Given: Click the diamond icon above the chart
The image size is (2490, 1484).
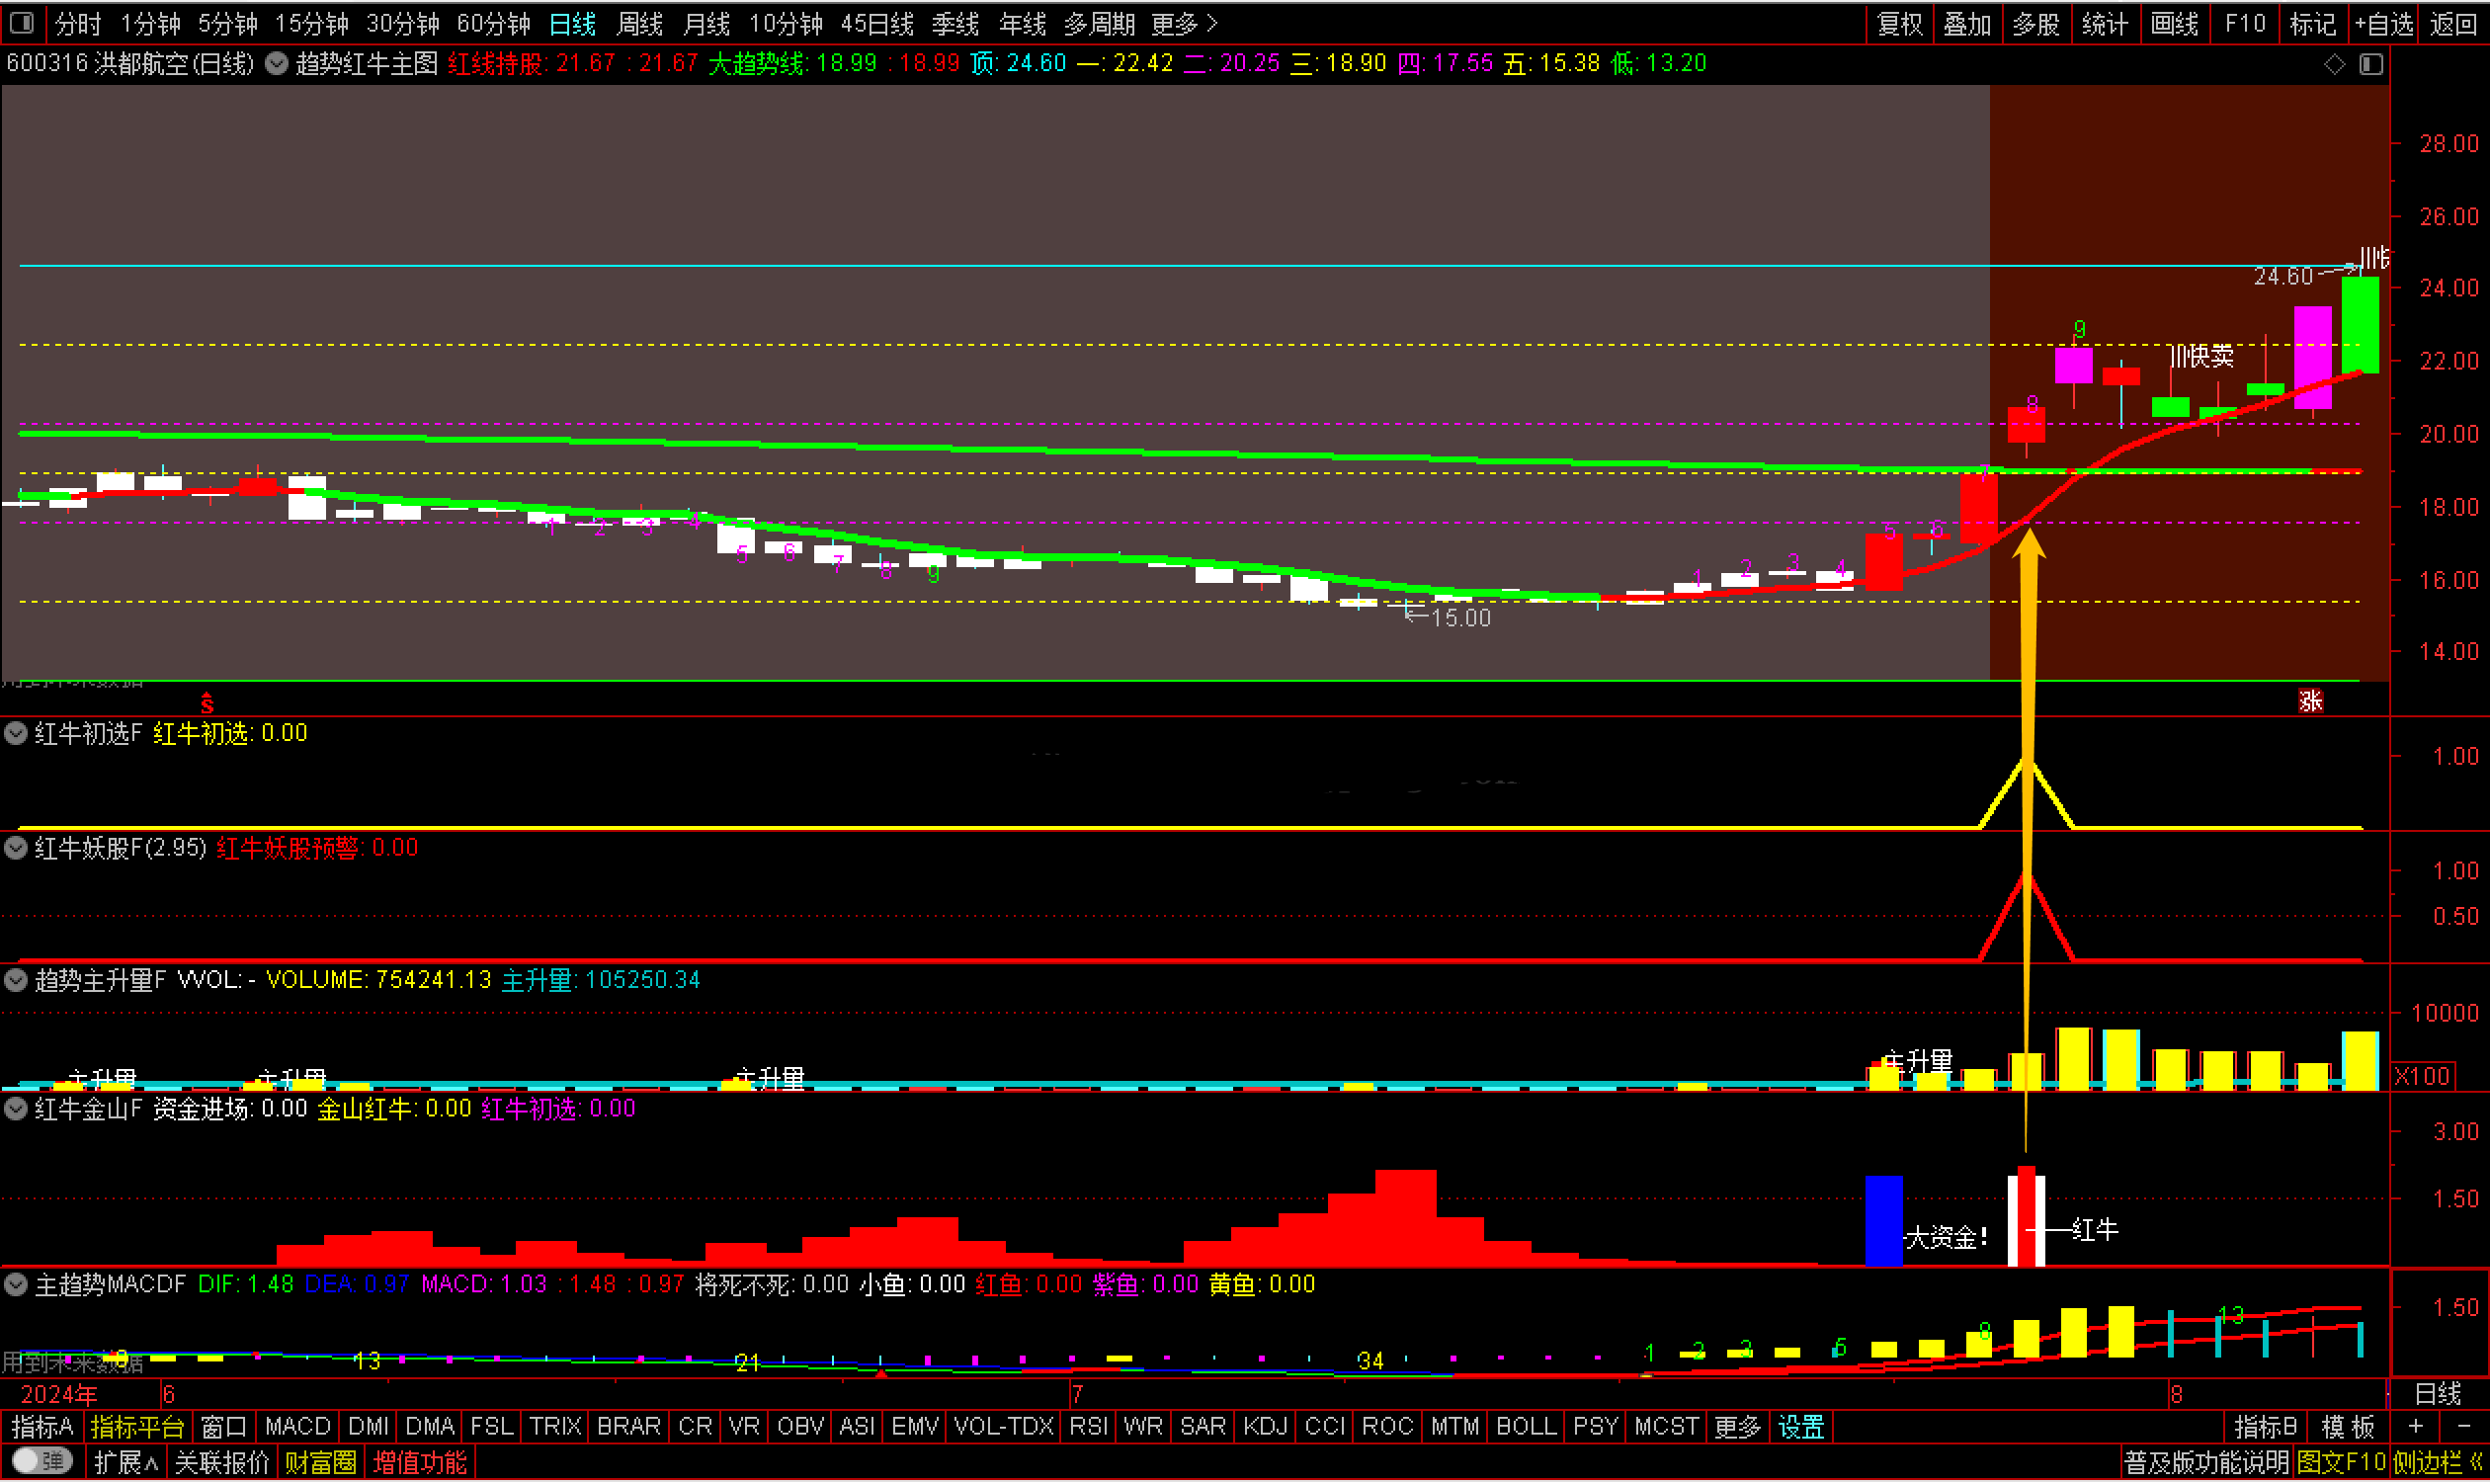Looking at the screenshot, I should coord(2334,64).
